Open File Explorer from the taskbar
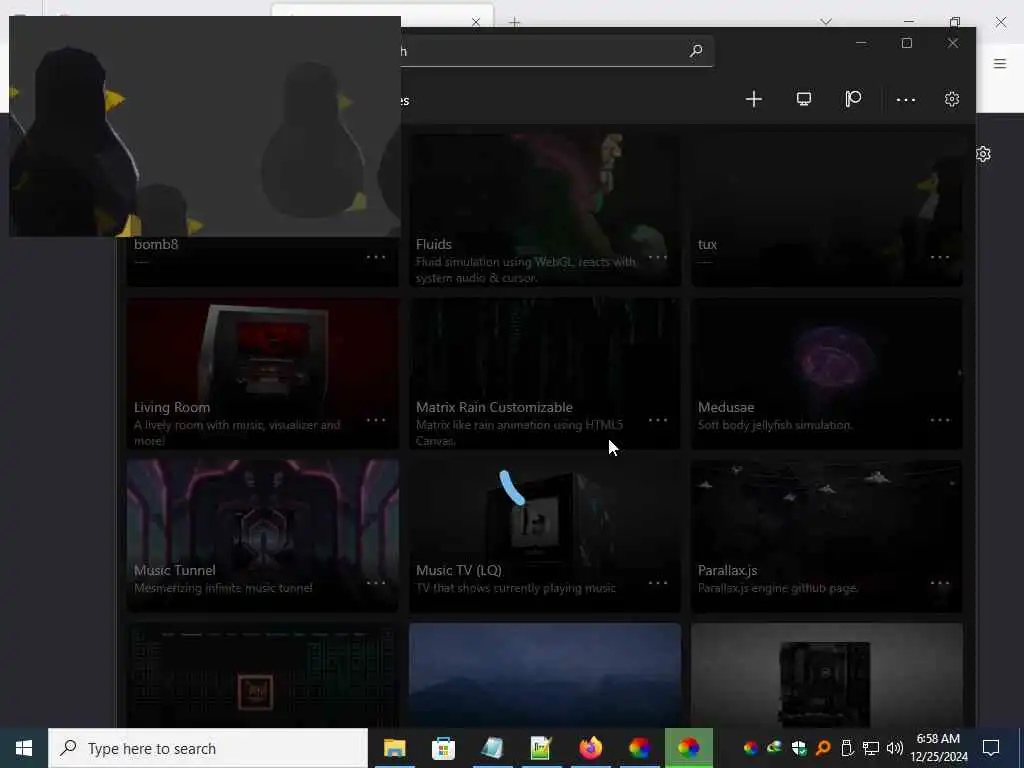Viewport: 1024px width, 768px height. coord(394,748)
